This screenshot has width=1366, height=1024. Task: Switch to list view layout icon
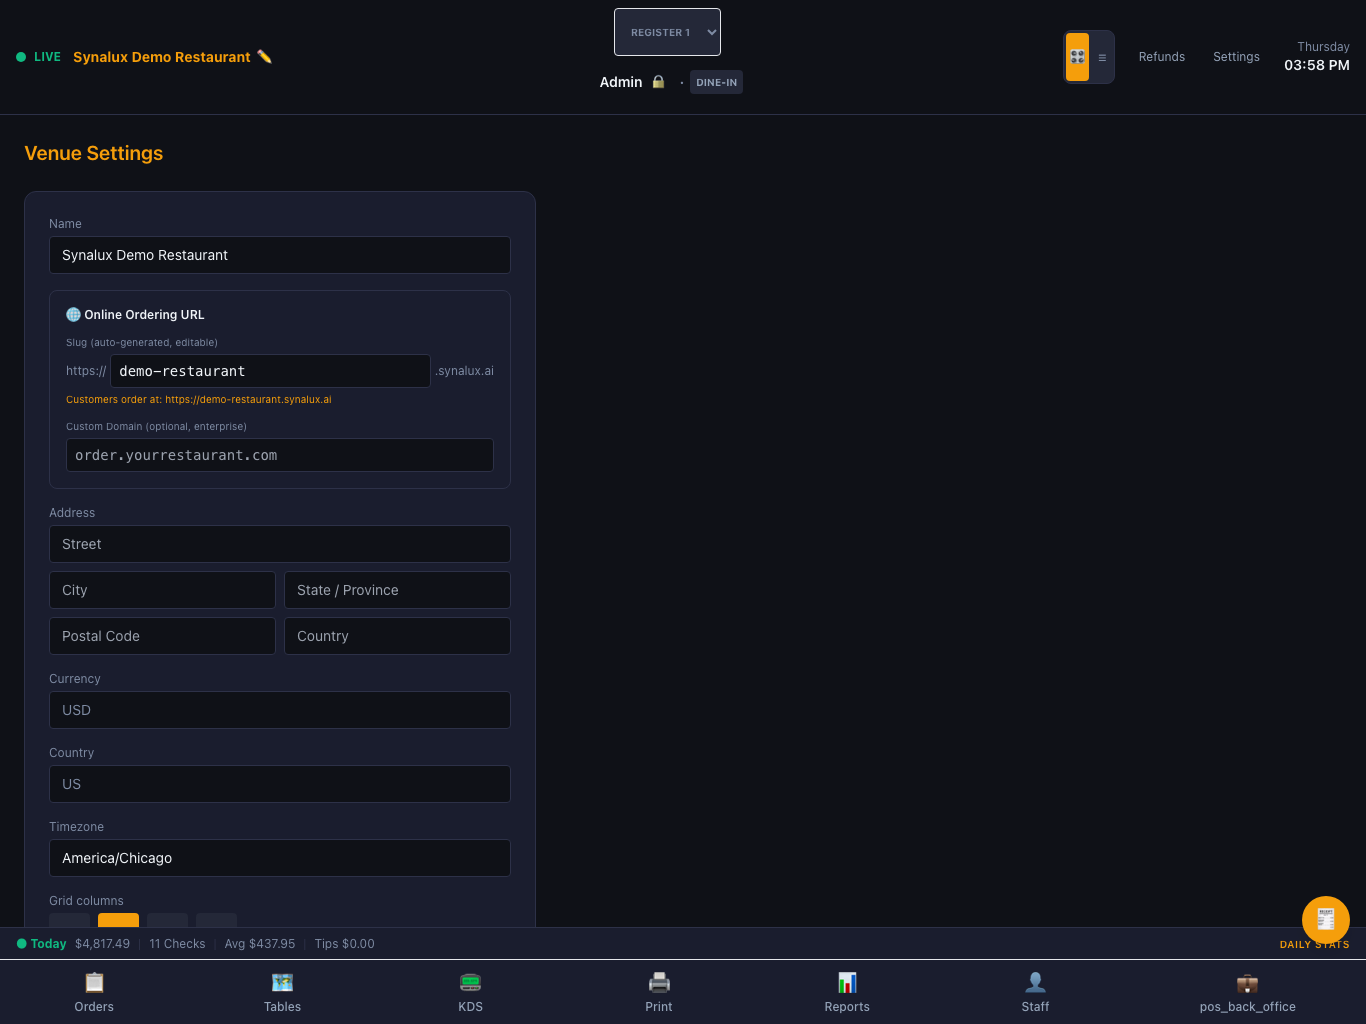click(x=1102, y=57)
